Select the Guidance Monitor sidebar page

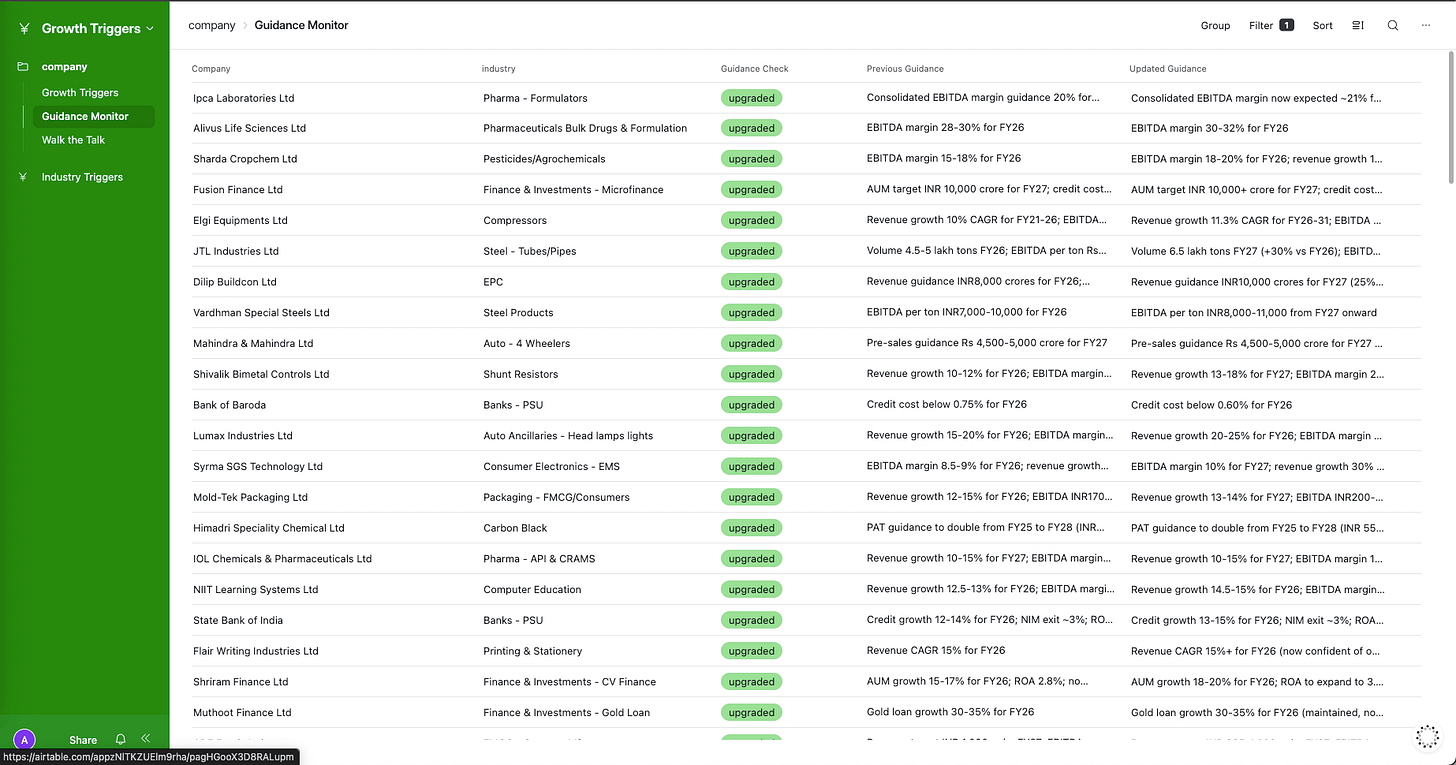(93, 116)
